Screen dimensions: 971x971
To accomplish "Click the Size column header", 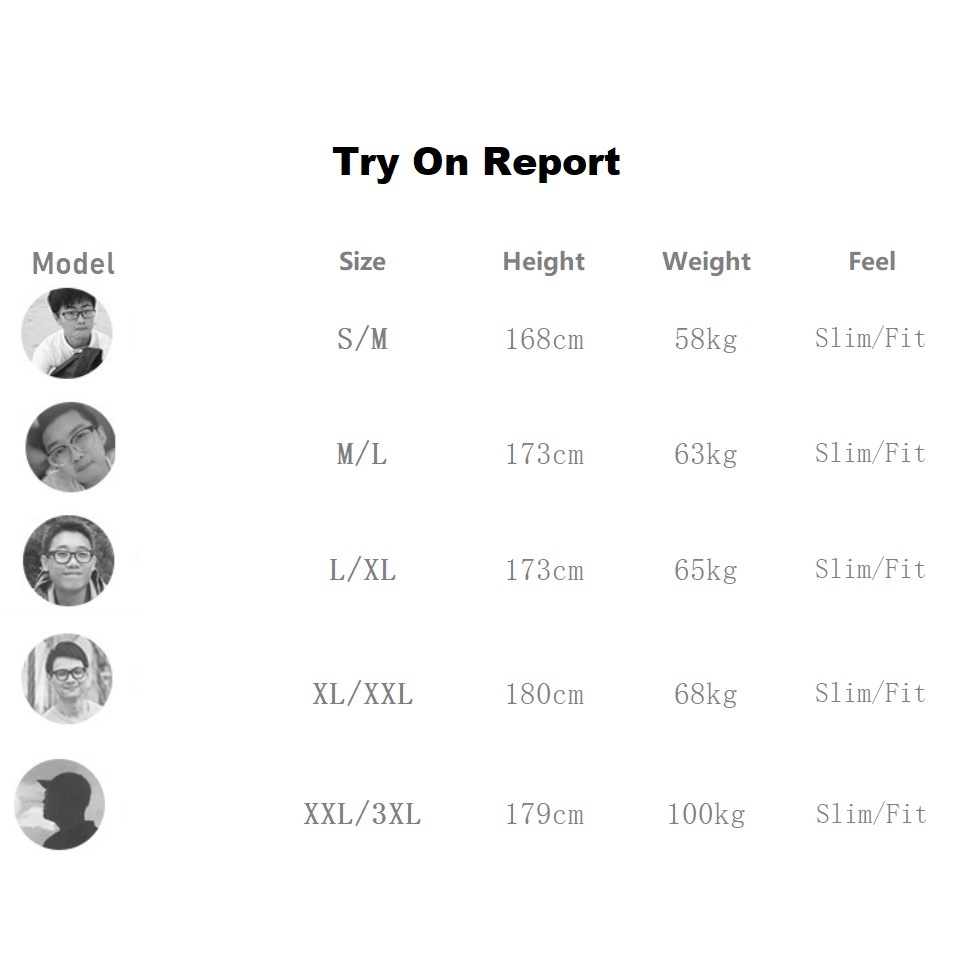I will (x=362, y=262).
